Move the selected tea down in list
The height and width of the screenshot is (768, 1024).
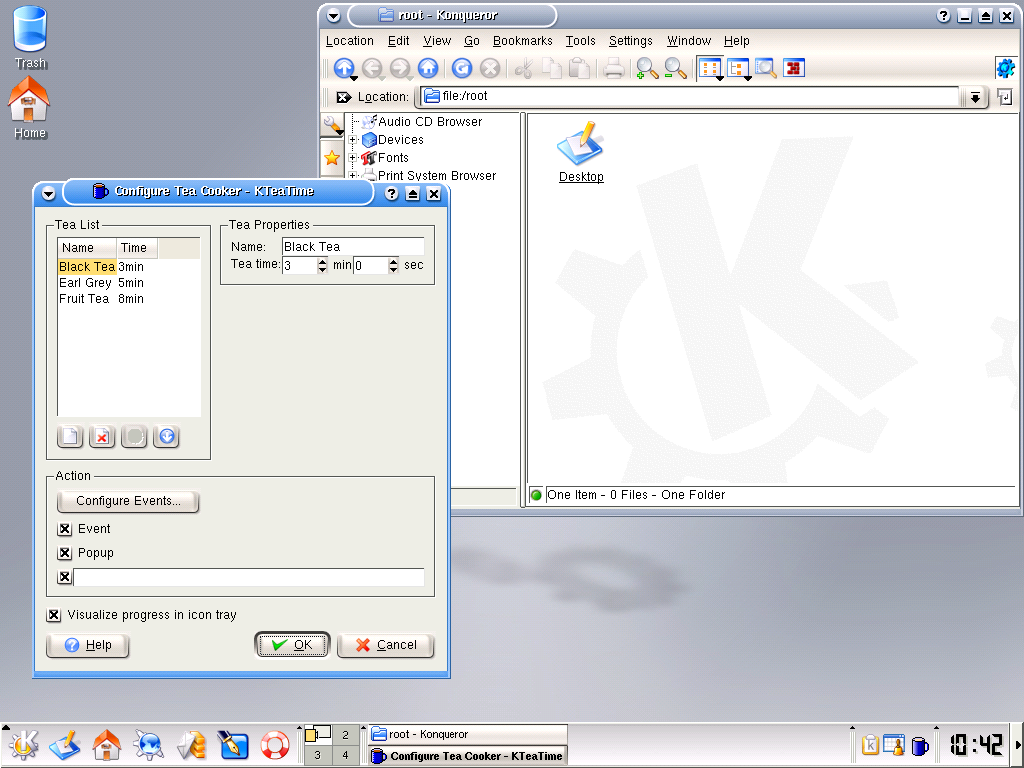point(167,436)
